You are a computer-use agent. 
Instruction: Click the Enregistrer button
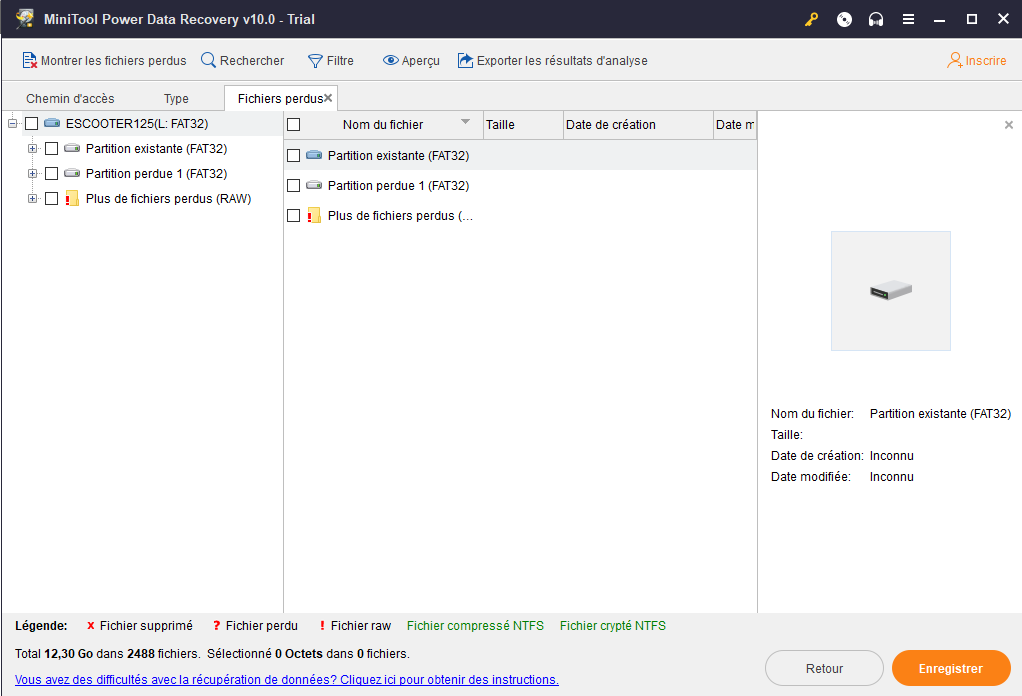click(951, 669)
